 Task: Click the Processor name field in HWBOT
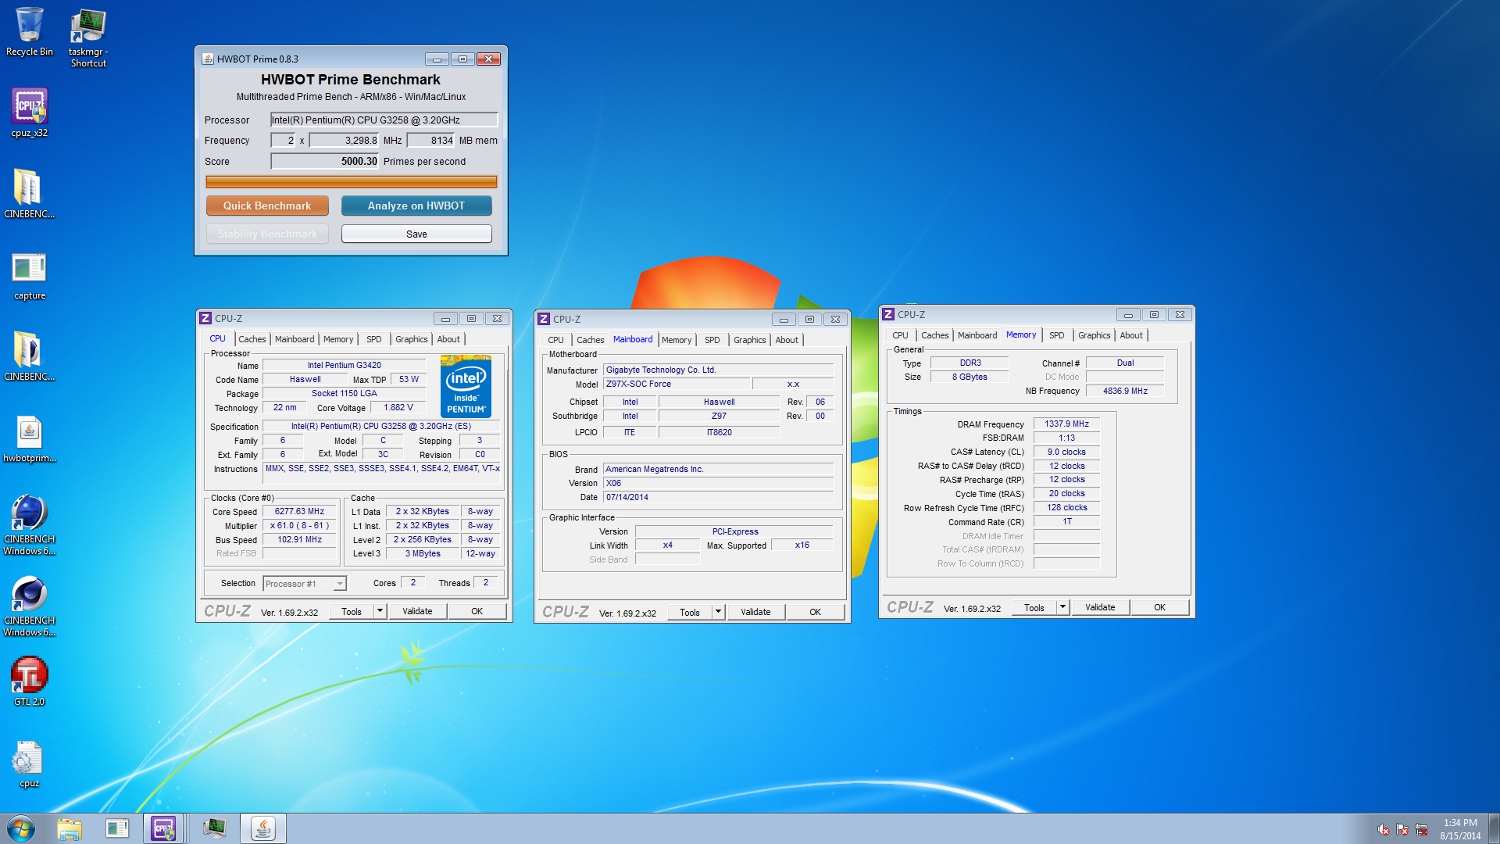click(x=384, y=120)
